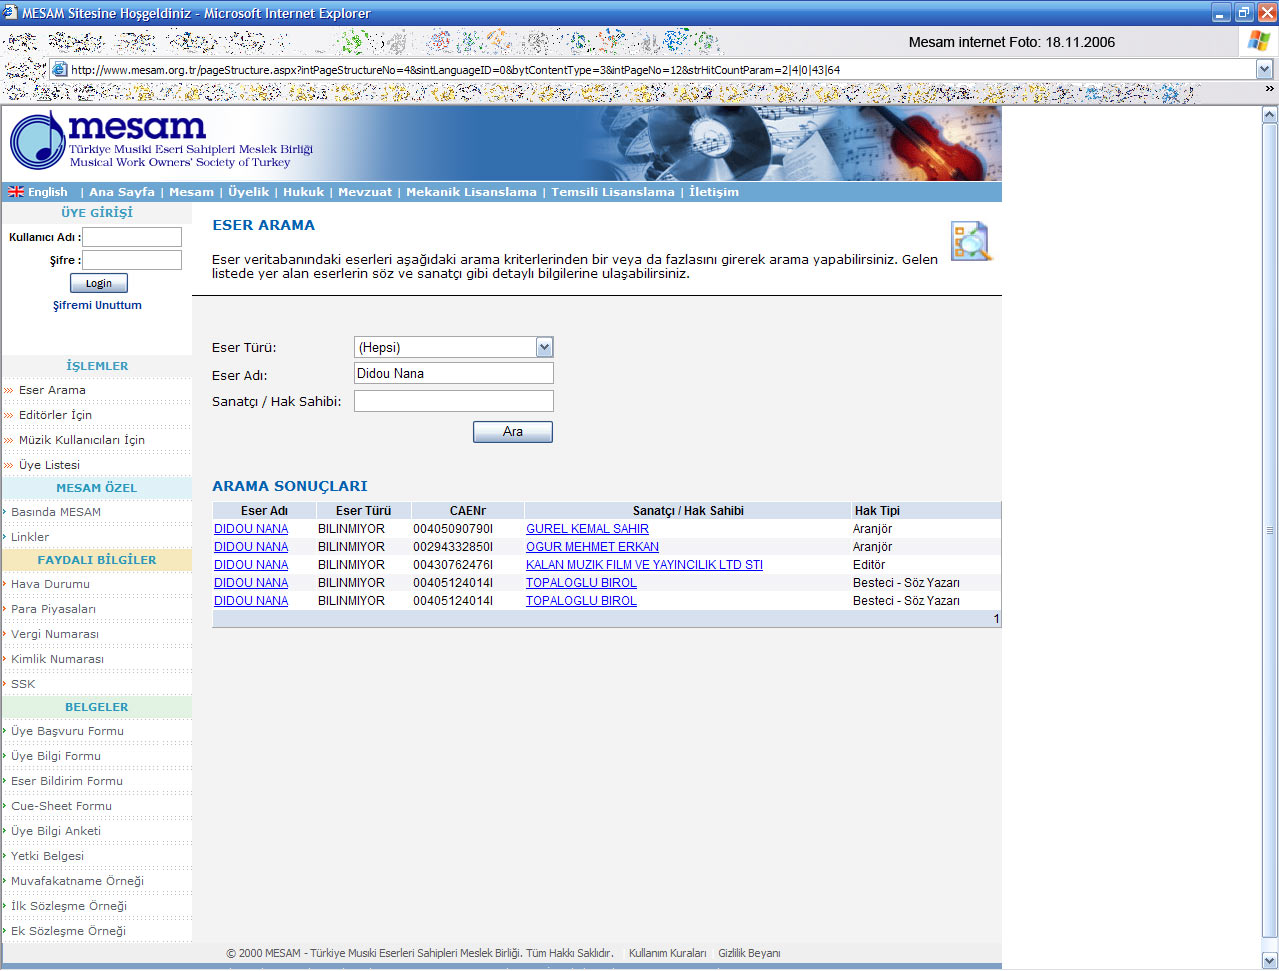This screenshot has width=1279, height=971.
Task: Click the Internet Explorer icon in the title bar
Action: tap(11, 13)
